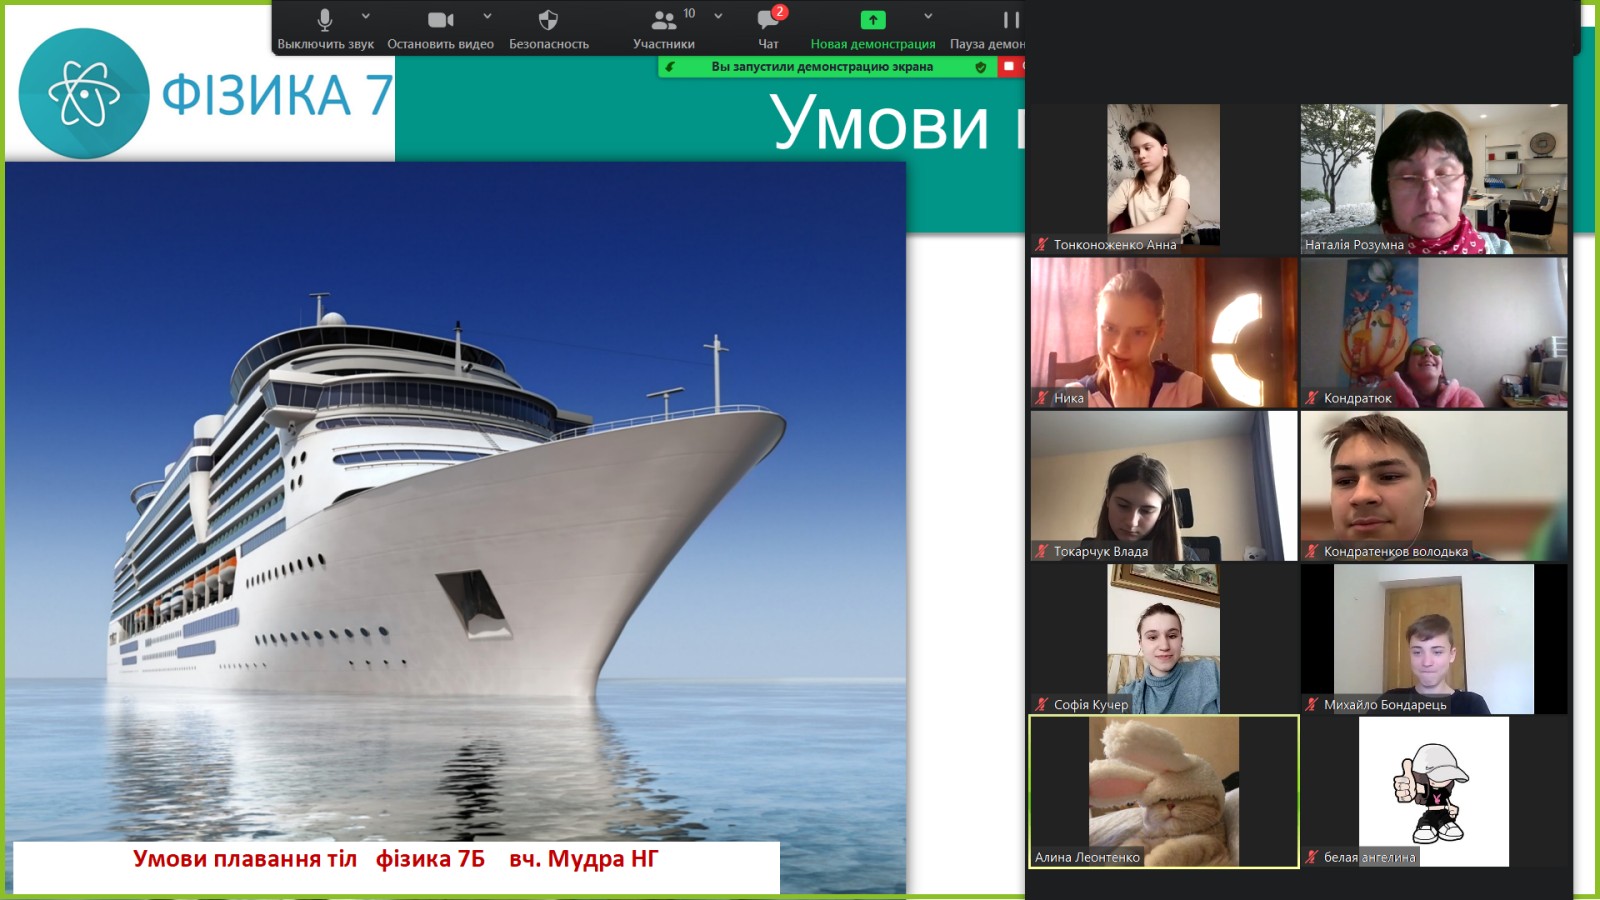Expand video settings arrow beside camera

point(487,17)
